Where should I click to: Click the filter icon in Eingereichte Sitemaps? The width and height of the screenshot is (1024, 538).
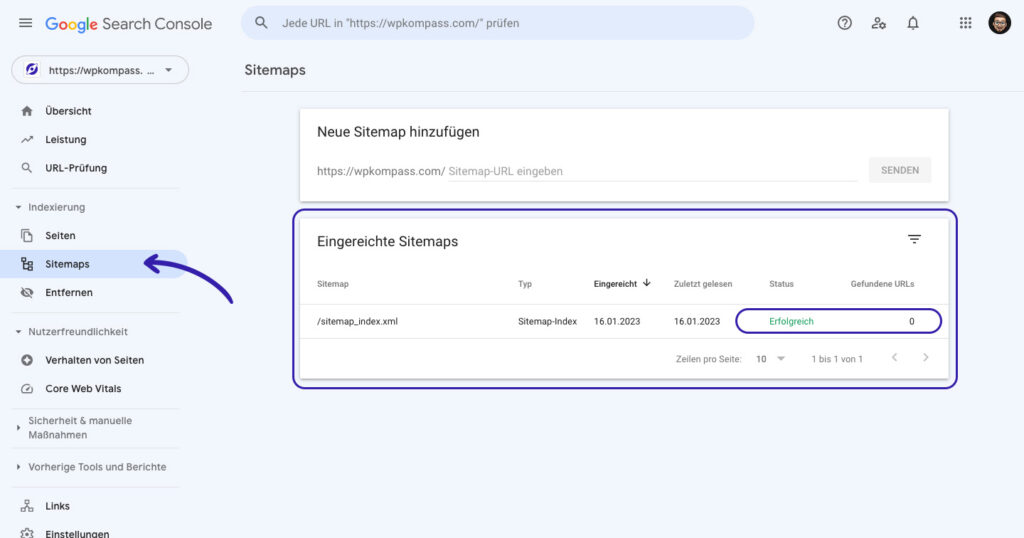point(914,239)
